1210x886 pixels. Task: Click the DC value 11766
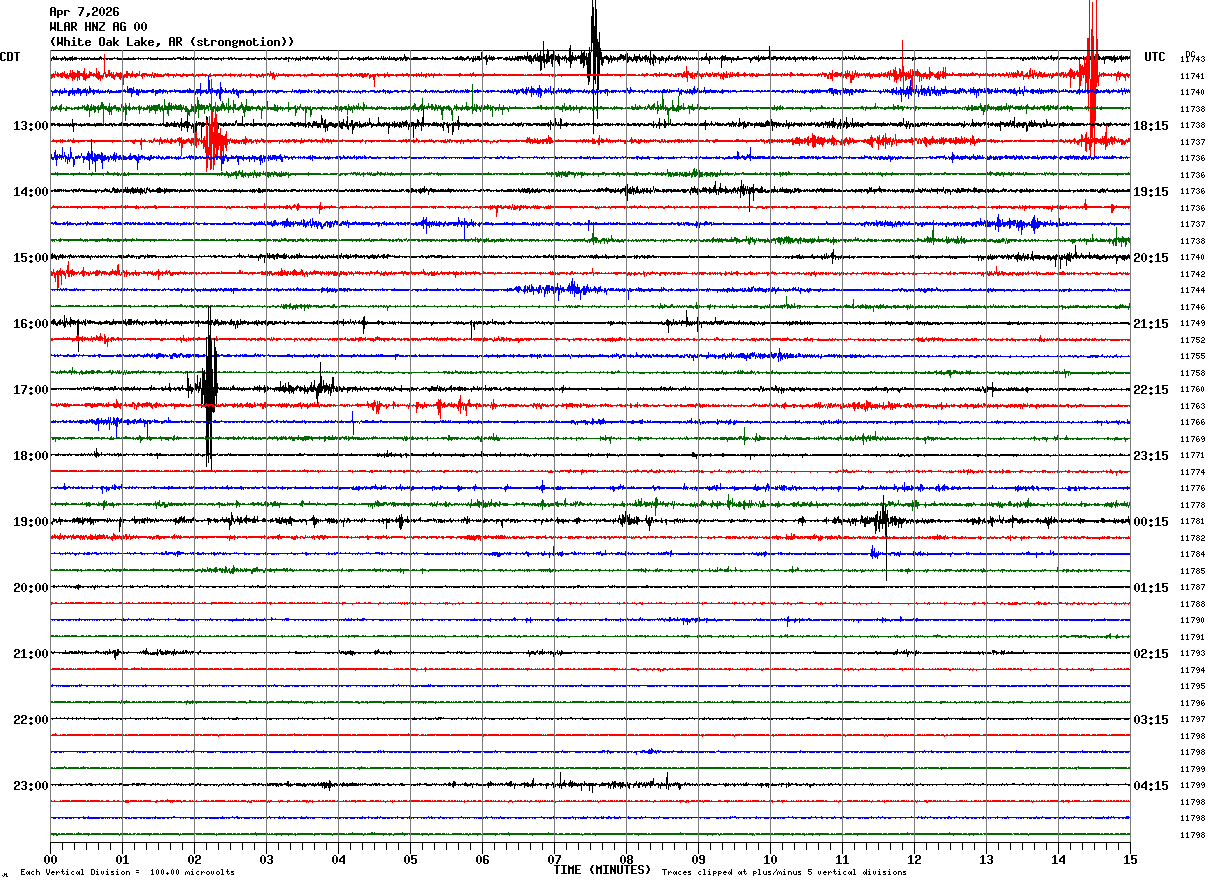(1192, 422)
